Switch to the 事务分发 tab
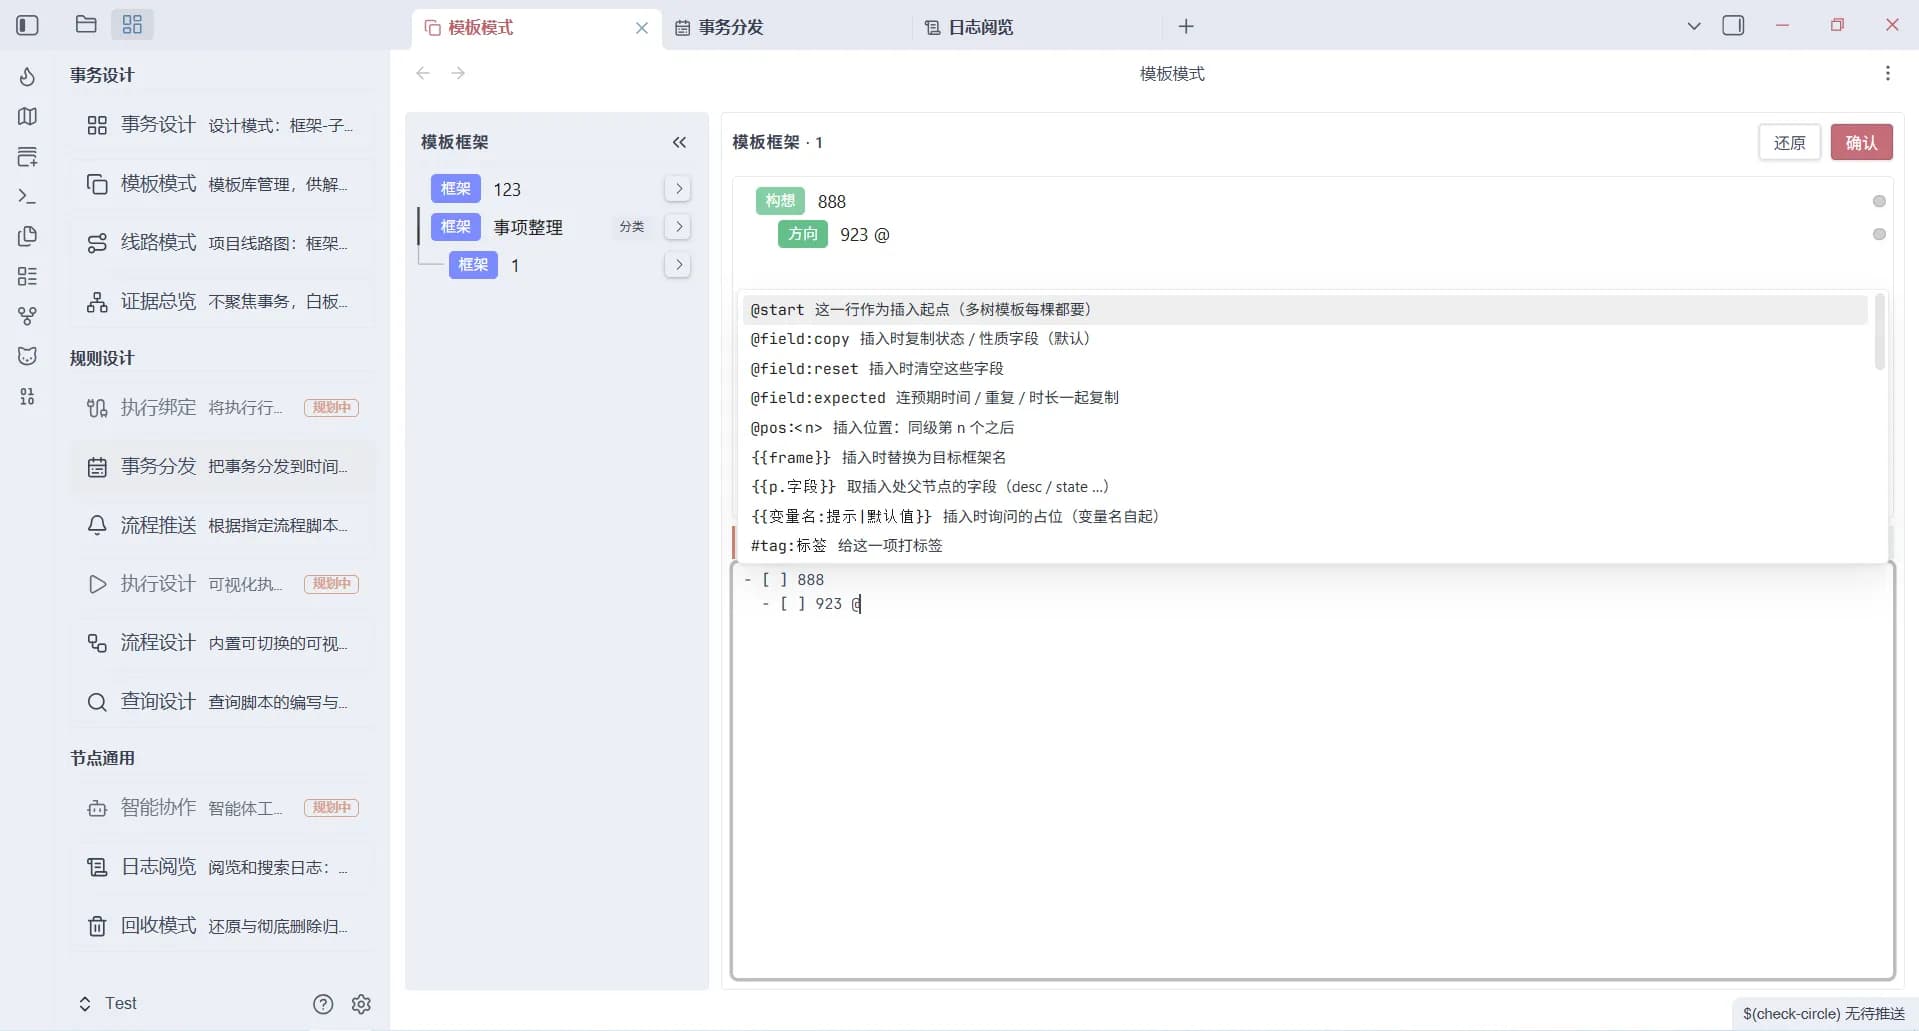Viewport: 1919px width, 1031px height. (787, 27)
